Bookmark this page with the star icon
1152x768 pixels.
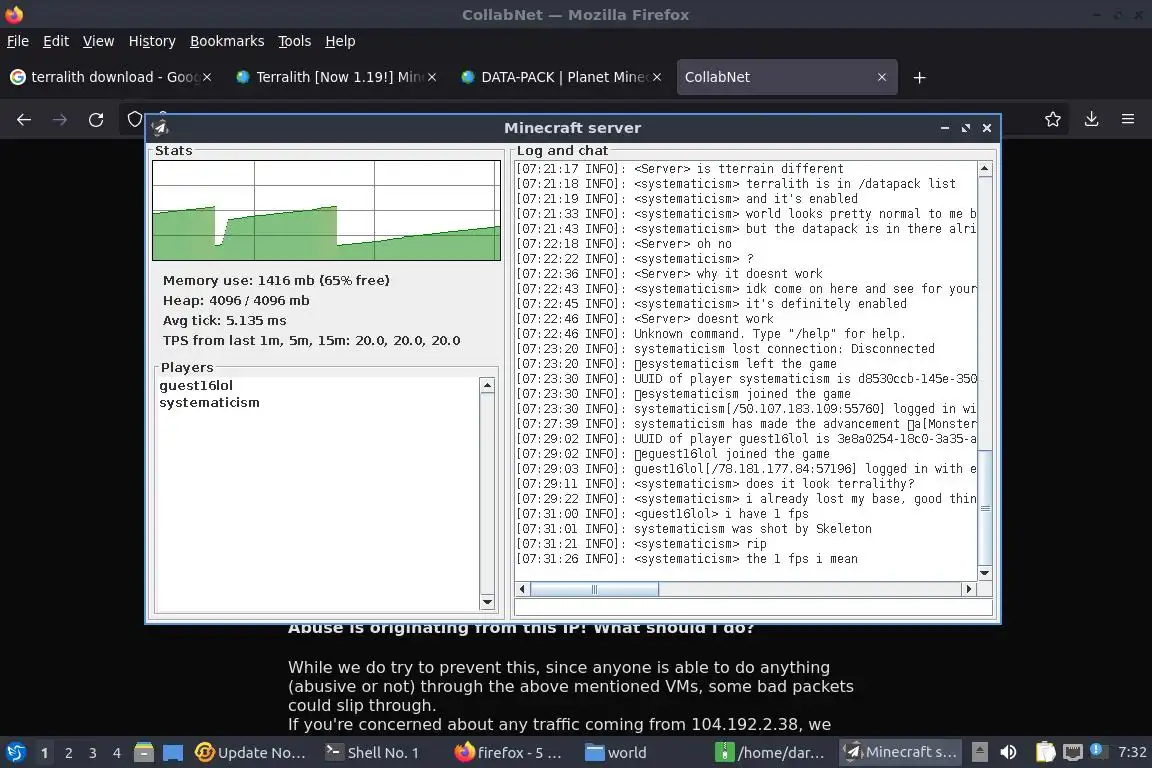tap(1053, 119)
